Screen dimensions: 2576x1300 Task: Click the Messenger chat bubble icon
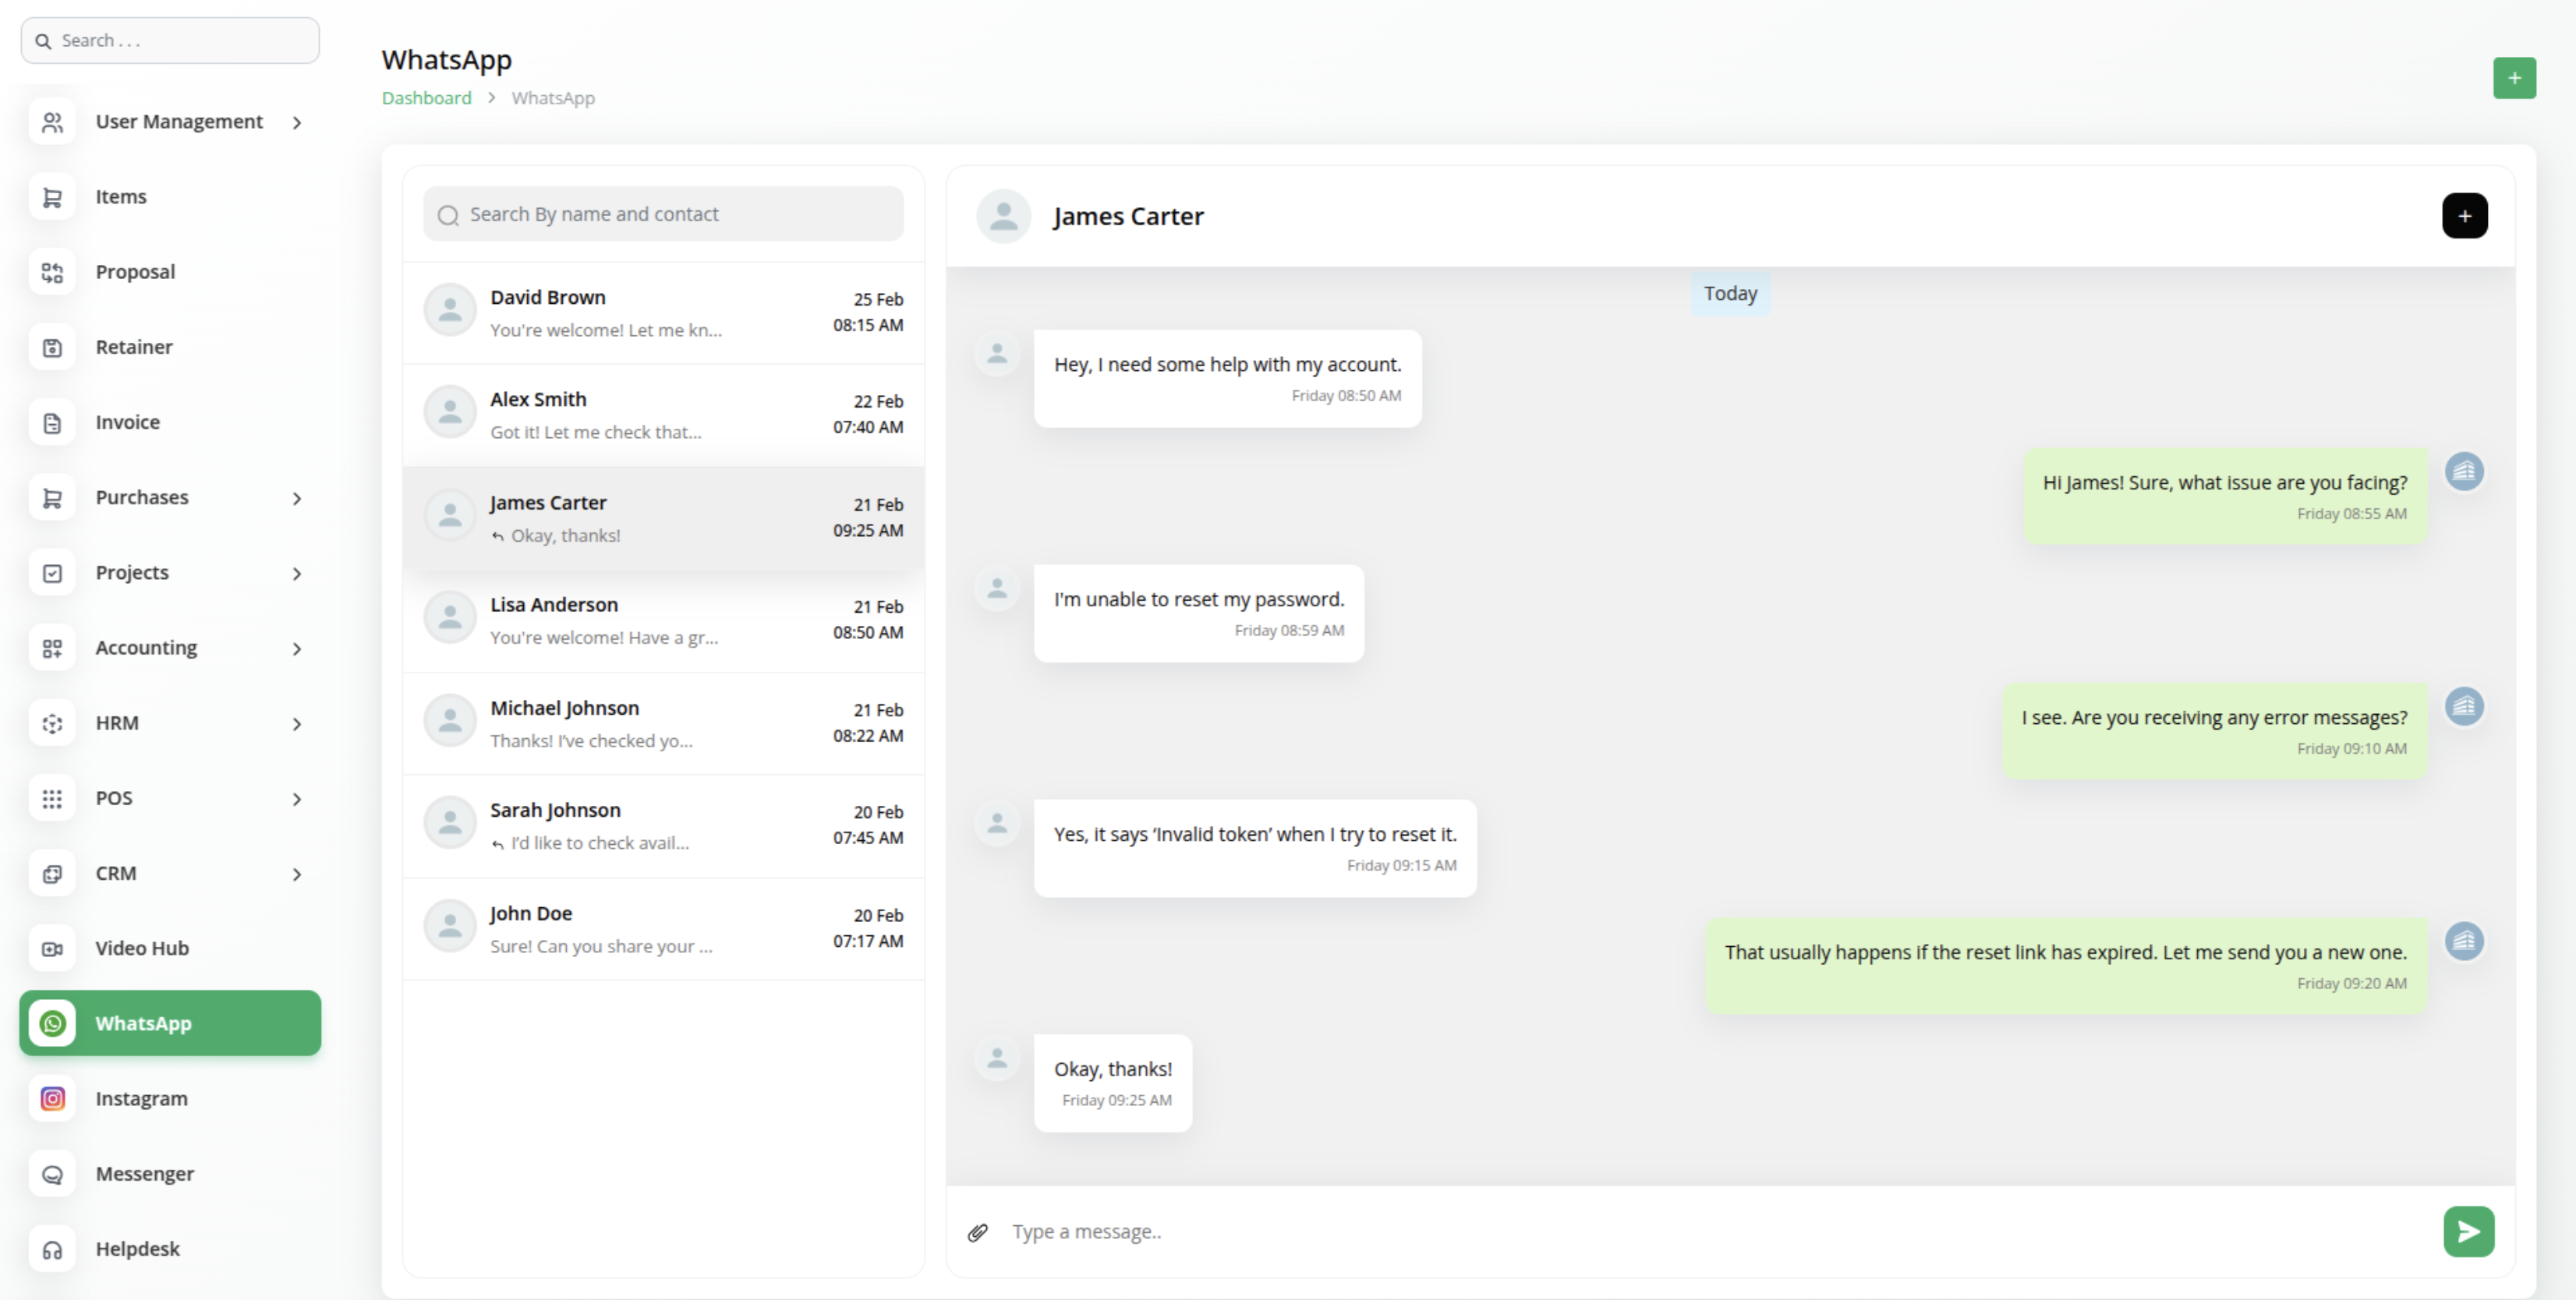pyautogui.click(x=52, y=1174)
